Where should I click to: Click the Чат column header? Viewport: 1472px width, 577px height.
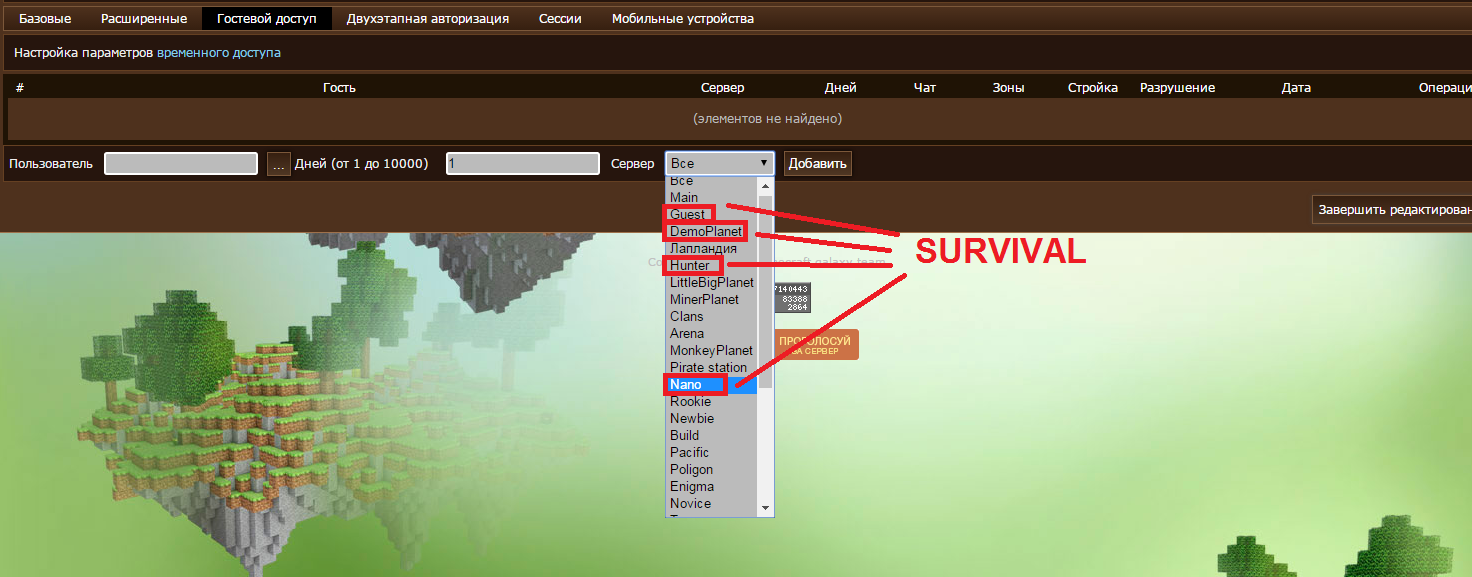(x=925, y=87)
